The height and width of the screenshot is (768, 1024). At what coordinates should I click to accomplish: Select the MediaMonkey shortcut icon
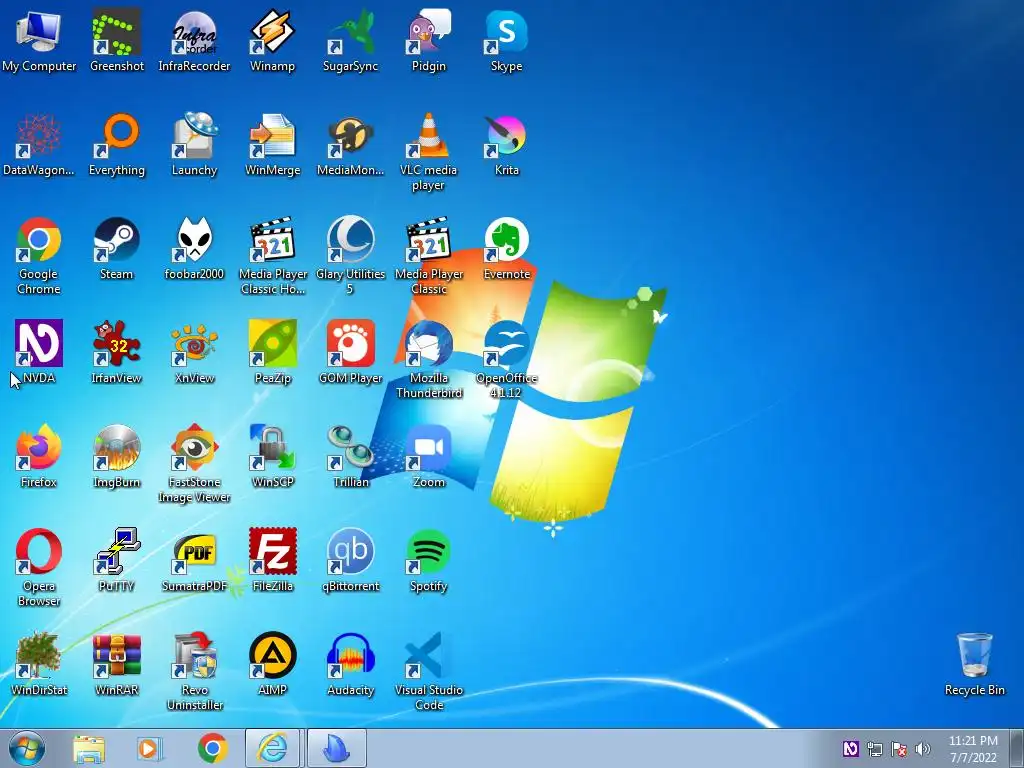click(351, 136)
